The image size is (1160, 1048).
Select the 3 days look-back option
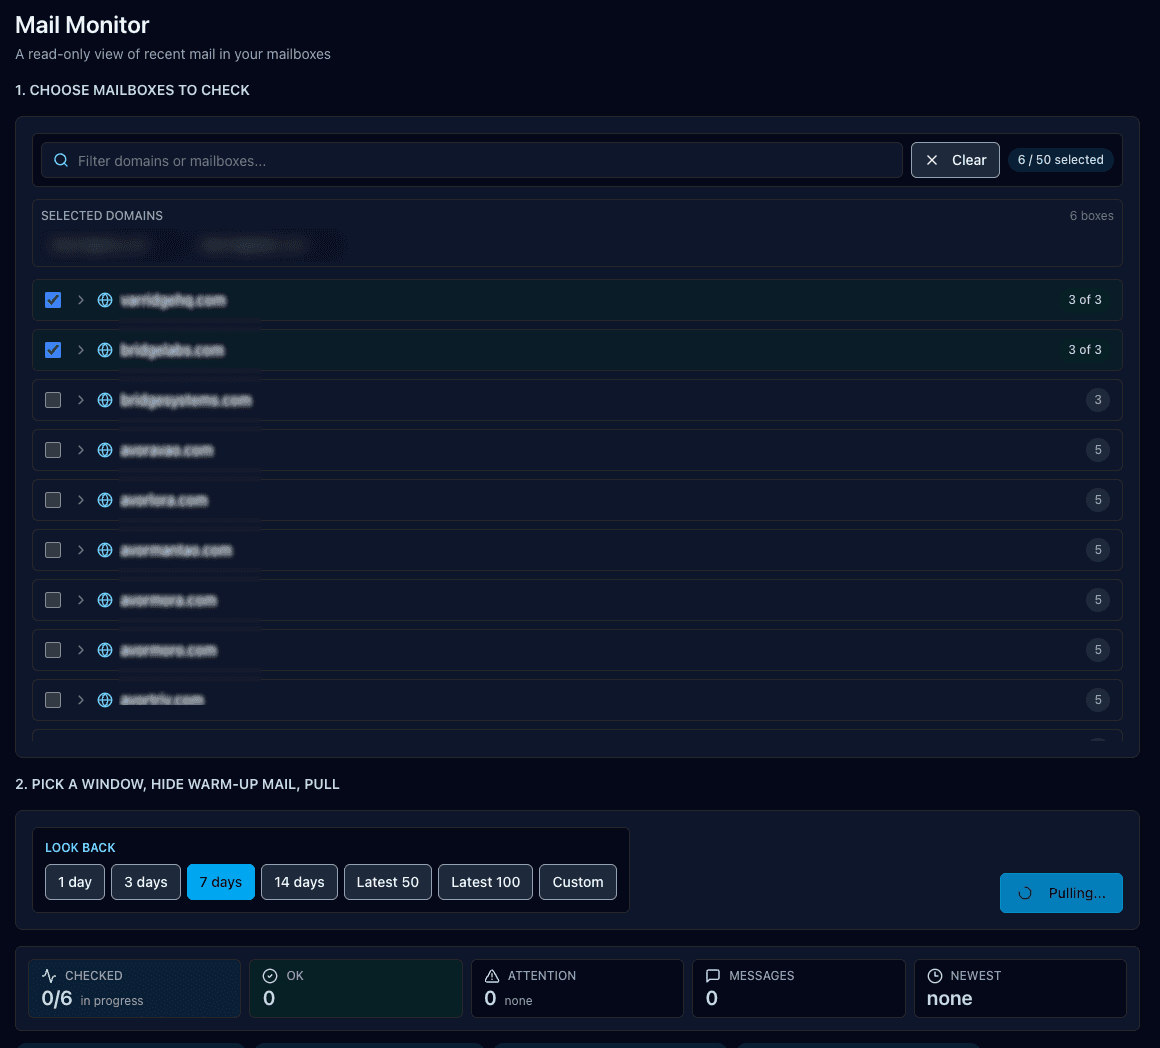146,882
